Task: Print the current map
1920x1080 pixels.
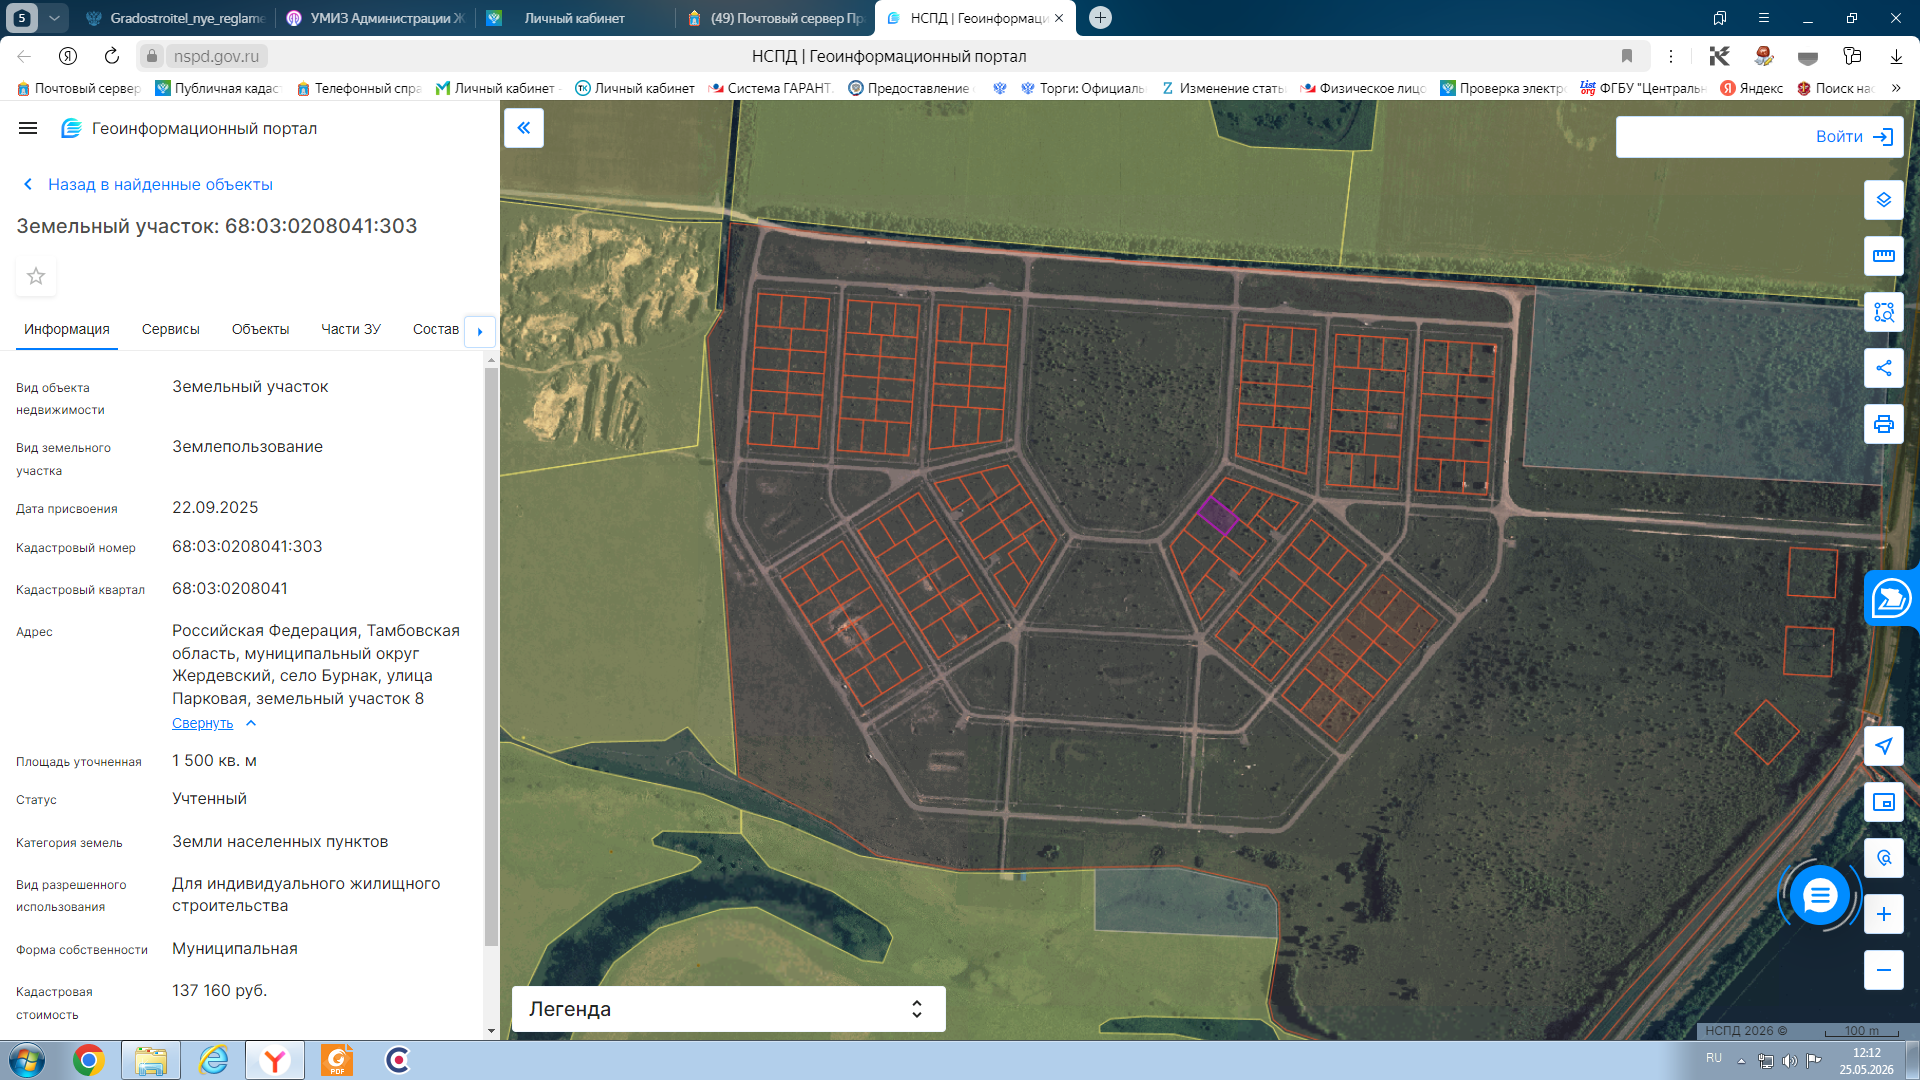Action: click(1884, 424)
